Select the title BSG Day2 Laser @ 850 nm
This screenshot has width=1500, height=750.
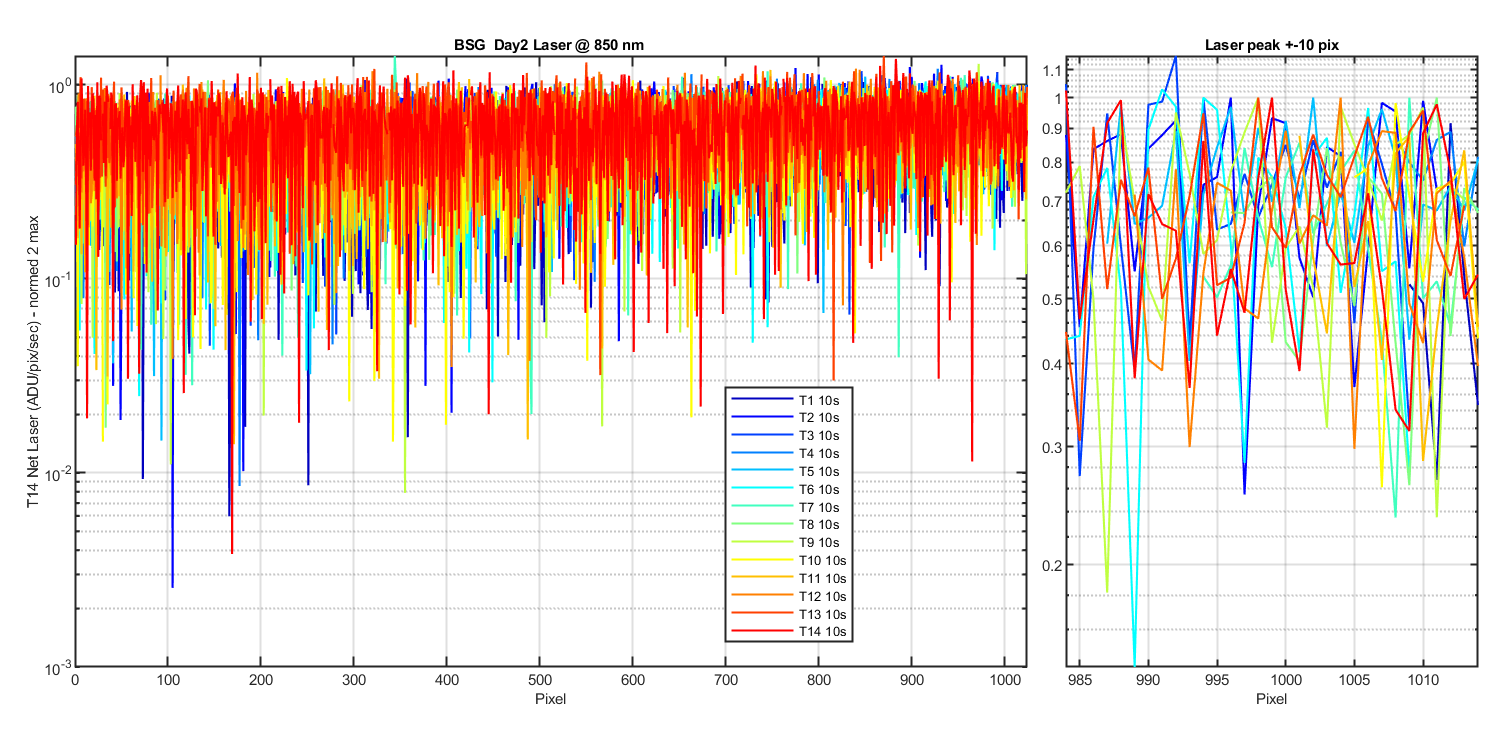pos(550,45)
